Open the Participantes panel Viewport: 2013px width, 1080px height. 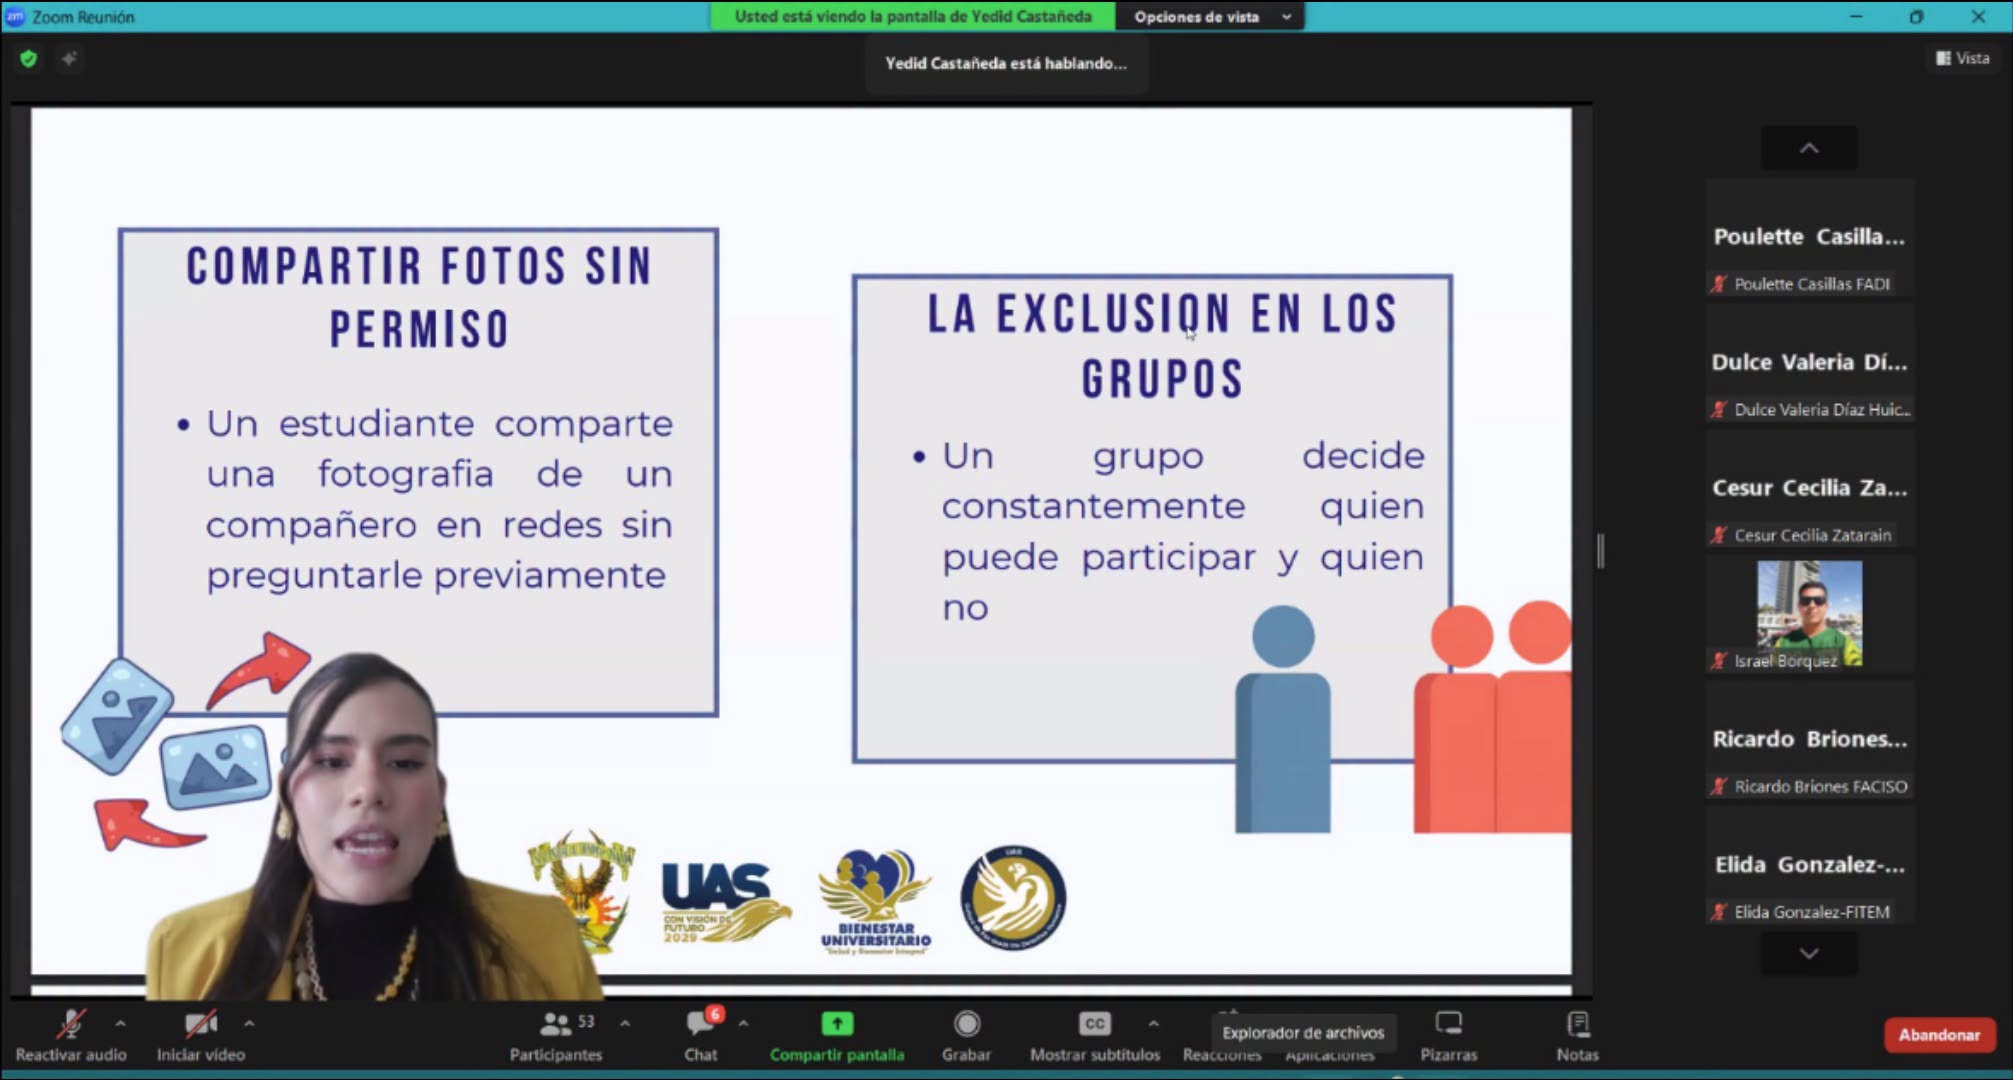pos(556,1036)
